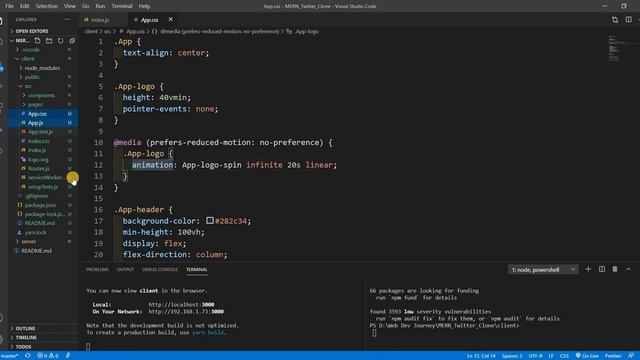640x360 pixels.
Task: Click the network URL http://192.168.1.73:3000
Action: [x=186, y=311]
